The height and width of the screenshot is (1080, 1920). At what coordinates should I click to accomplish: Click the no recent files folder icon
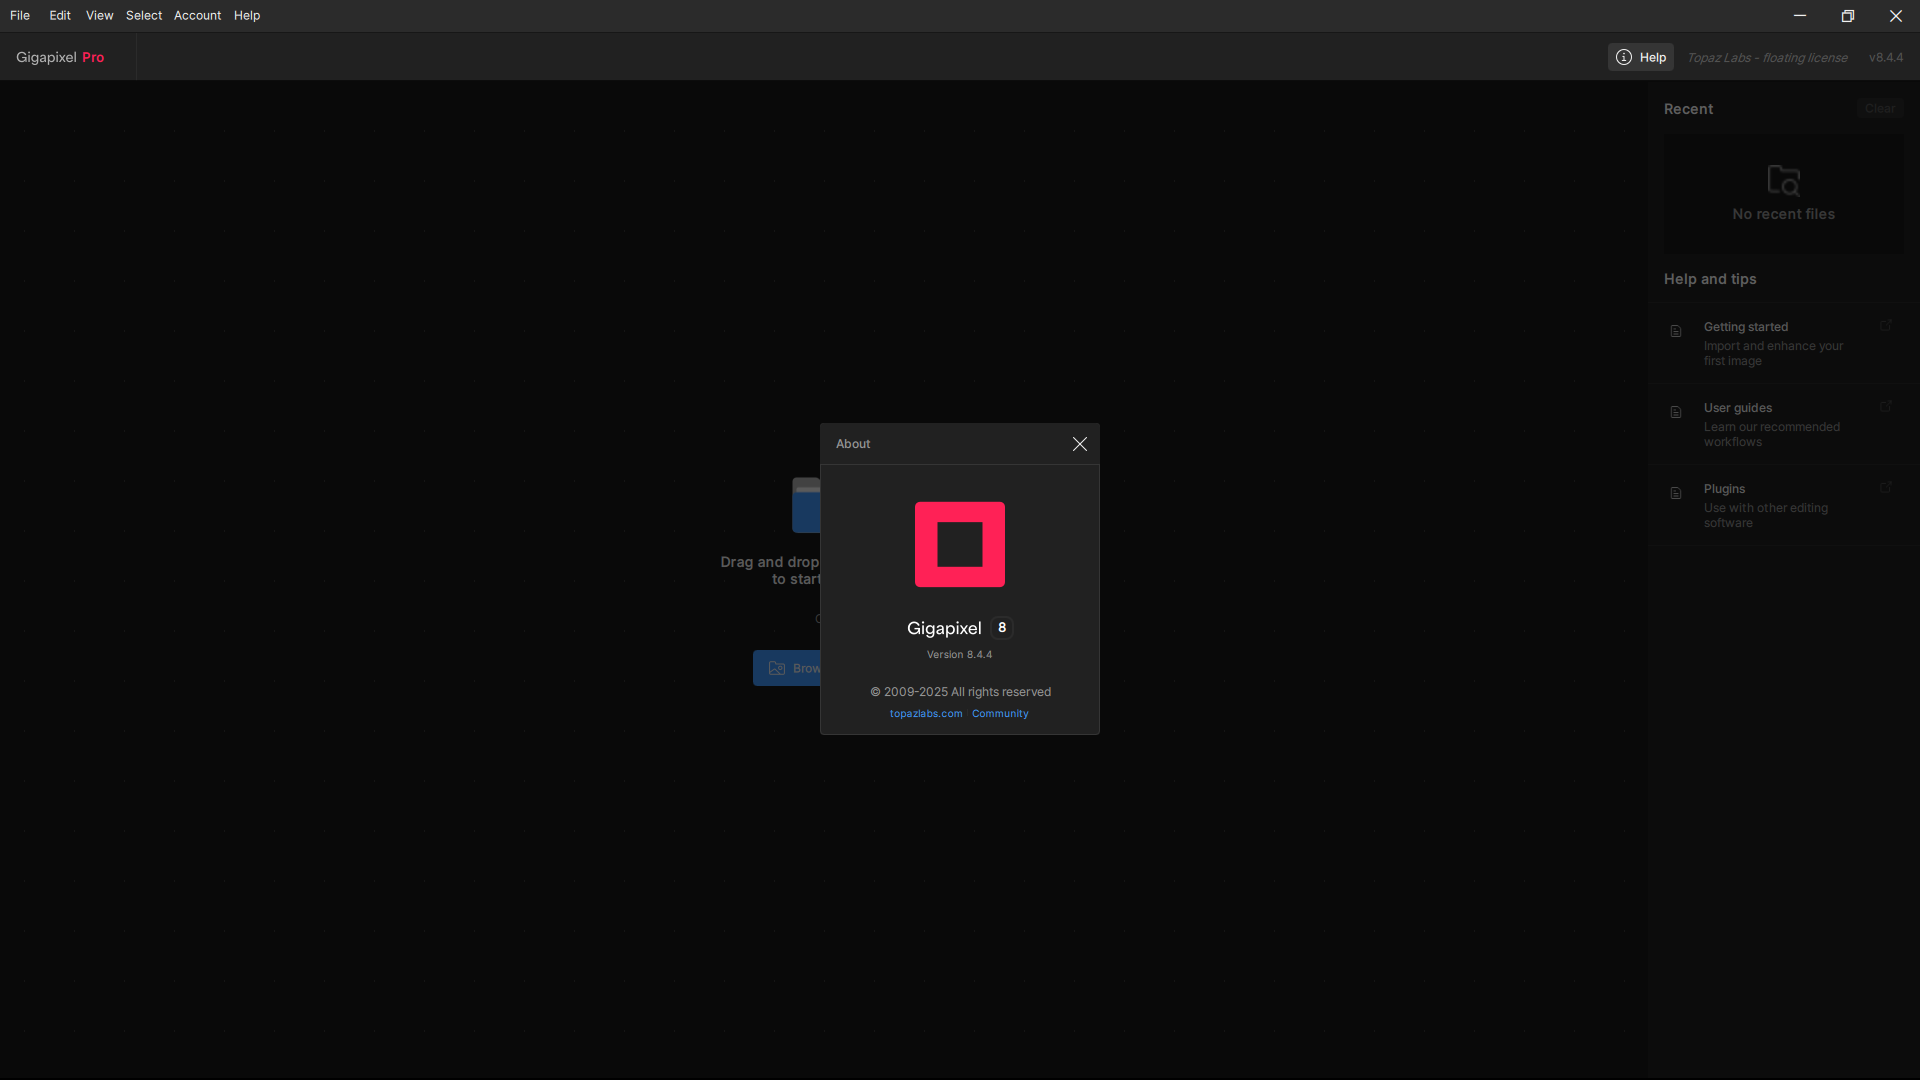coord(1783,180)
